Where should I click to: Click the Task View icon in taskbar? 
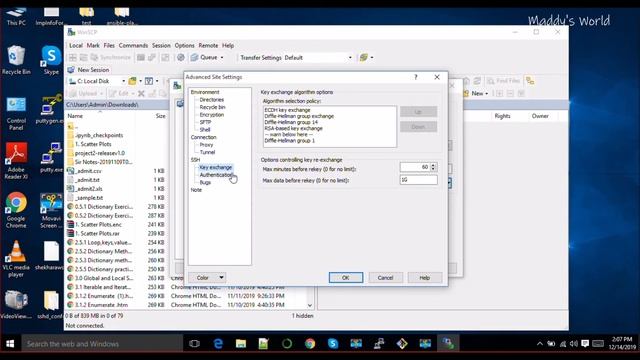tap(195, 344)
